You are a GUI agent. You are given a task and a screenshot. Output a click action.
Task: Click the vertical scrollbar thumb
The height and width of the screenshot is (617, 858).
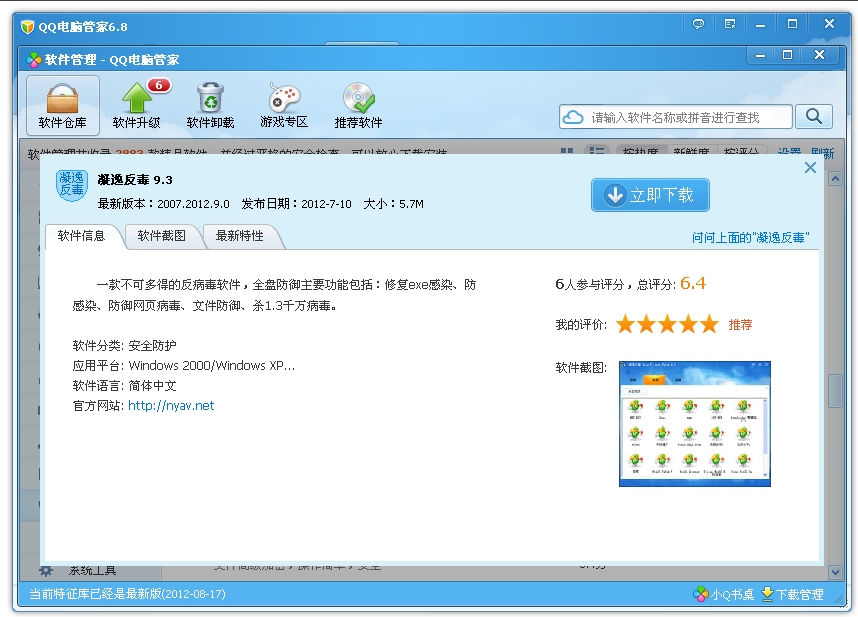click(x=835, y=391)
